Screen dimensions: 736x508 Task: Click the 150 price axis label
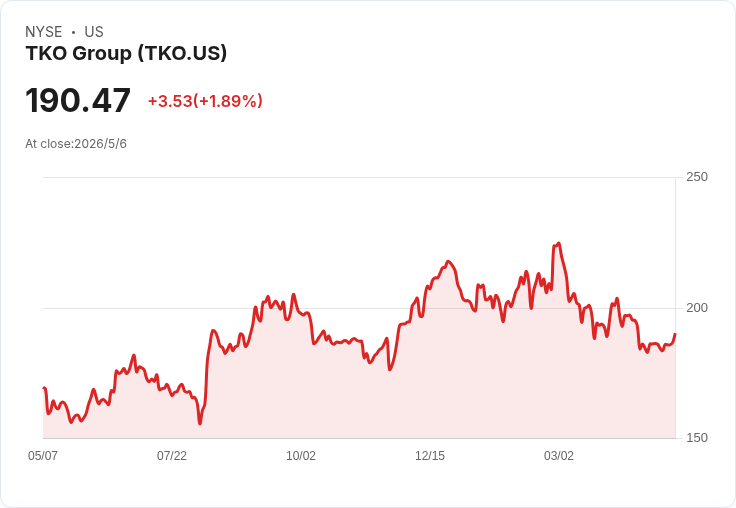tap(697, 438)
